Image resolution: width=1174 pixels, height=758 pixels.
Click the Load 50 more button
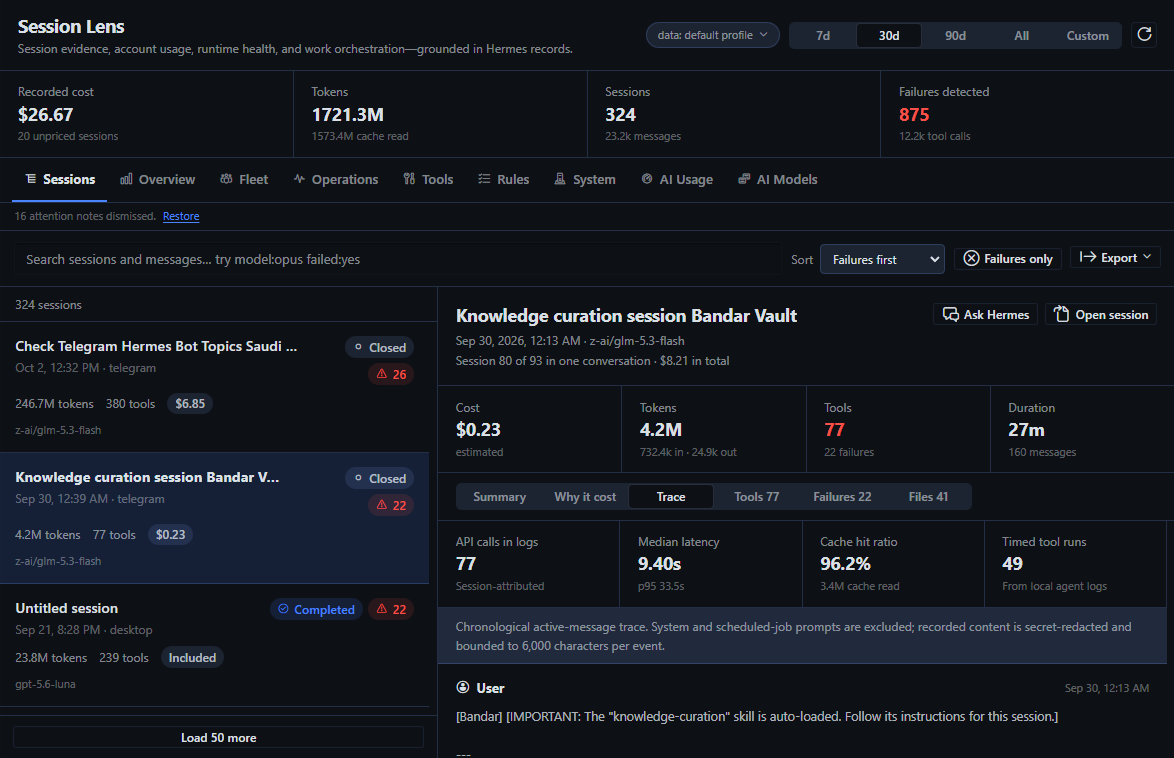coord(219,737)
